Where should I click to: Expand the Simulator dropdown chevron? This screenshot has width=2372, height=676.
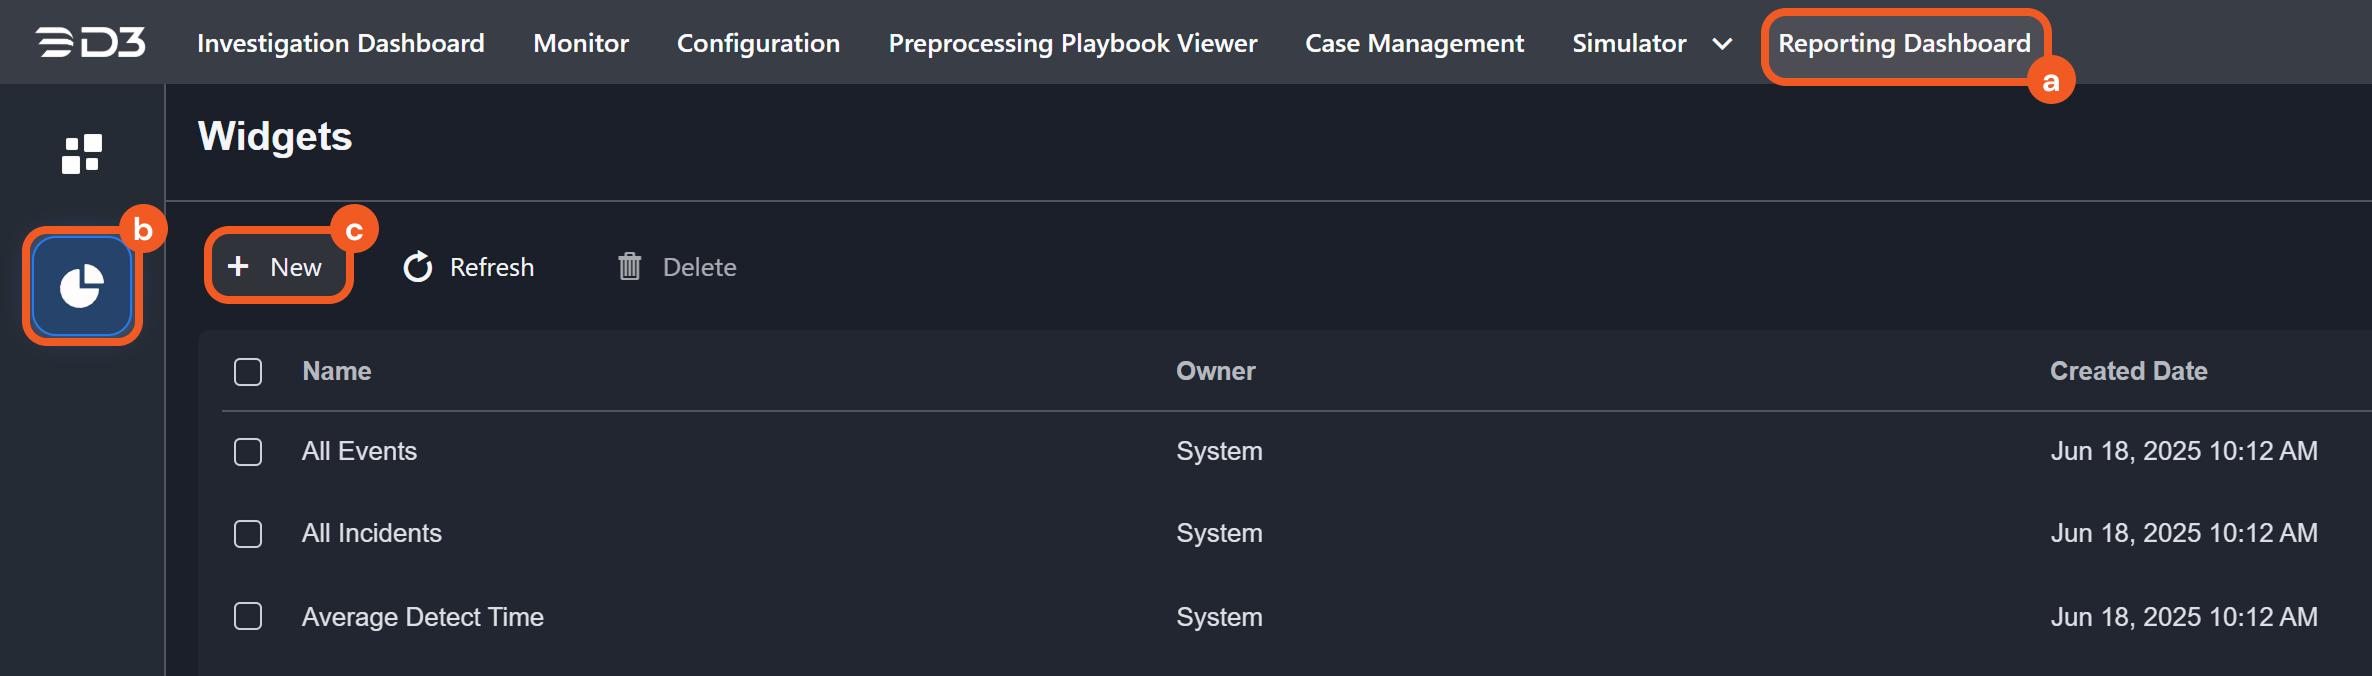[x=1722, y=44]
